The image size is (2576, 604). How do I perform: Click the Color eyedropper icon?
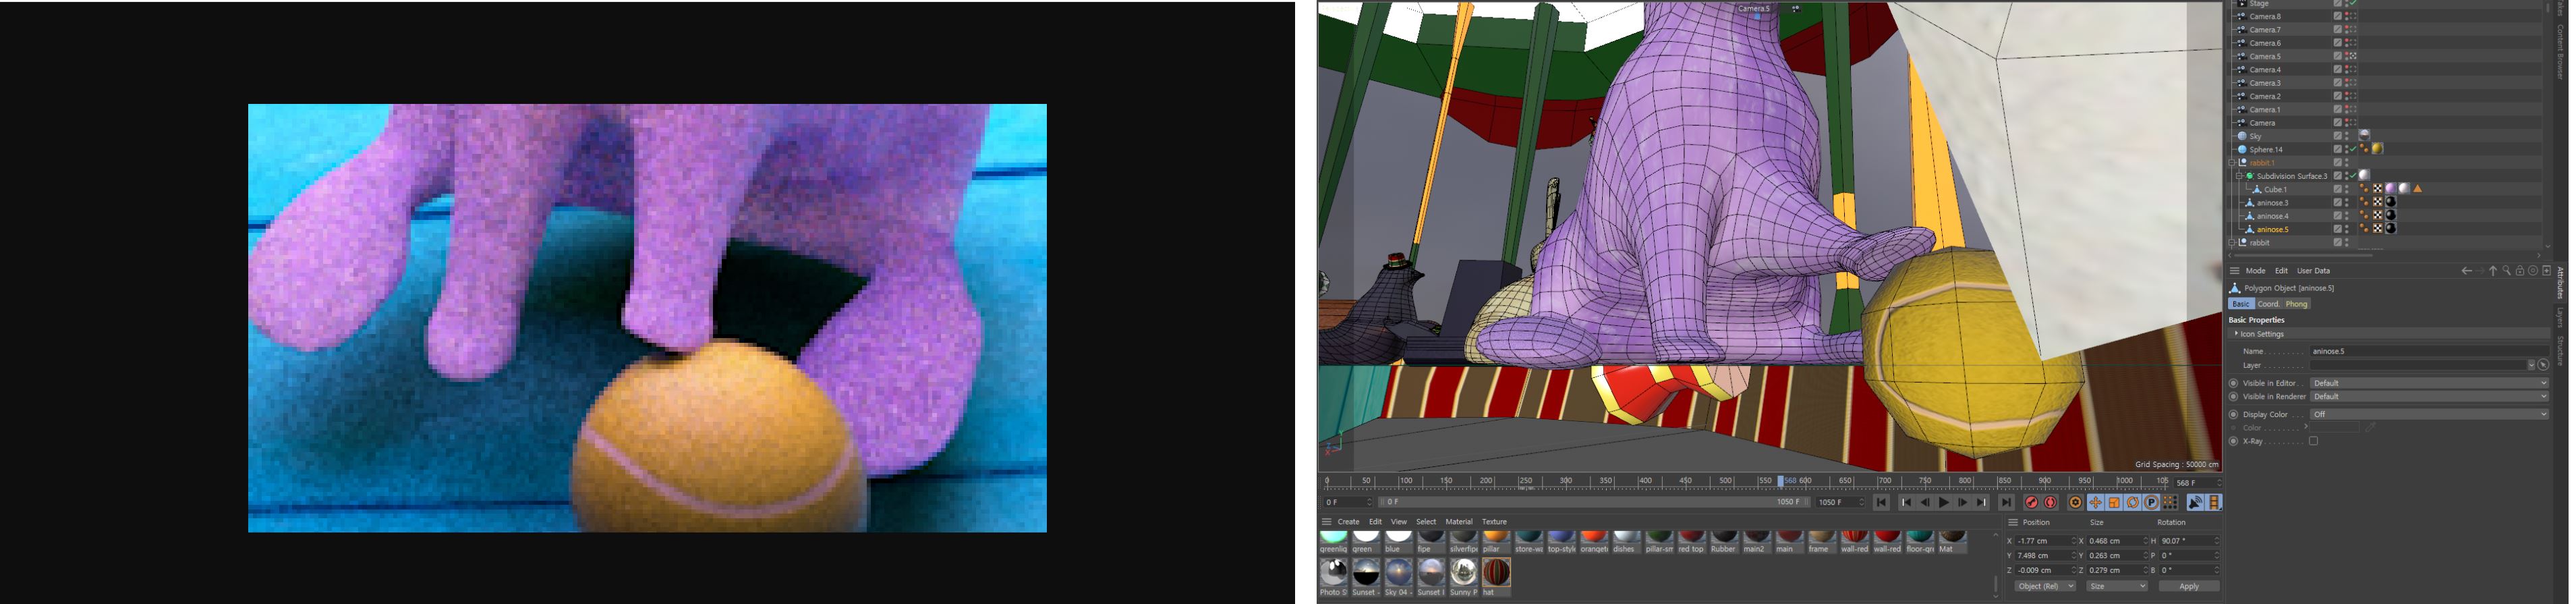pos(2370,428)
